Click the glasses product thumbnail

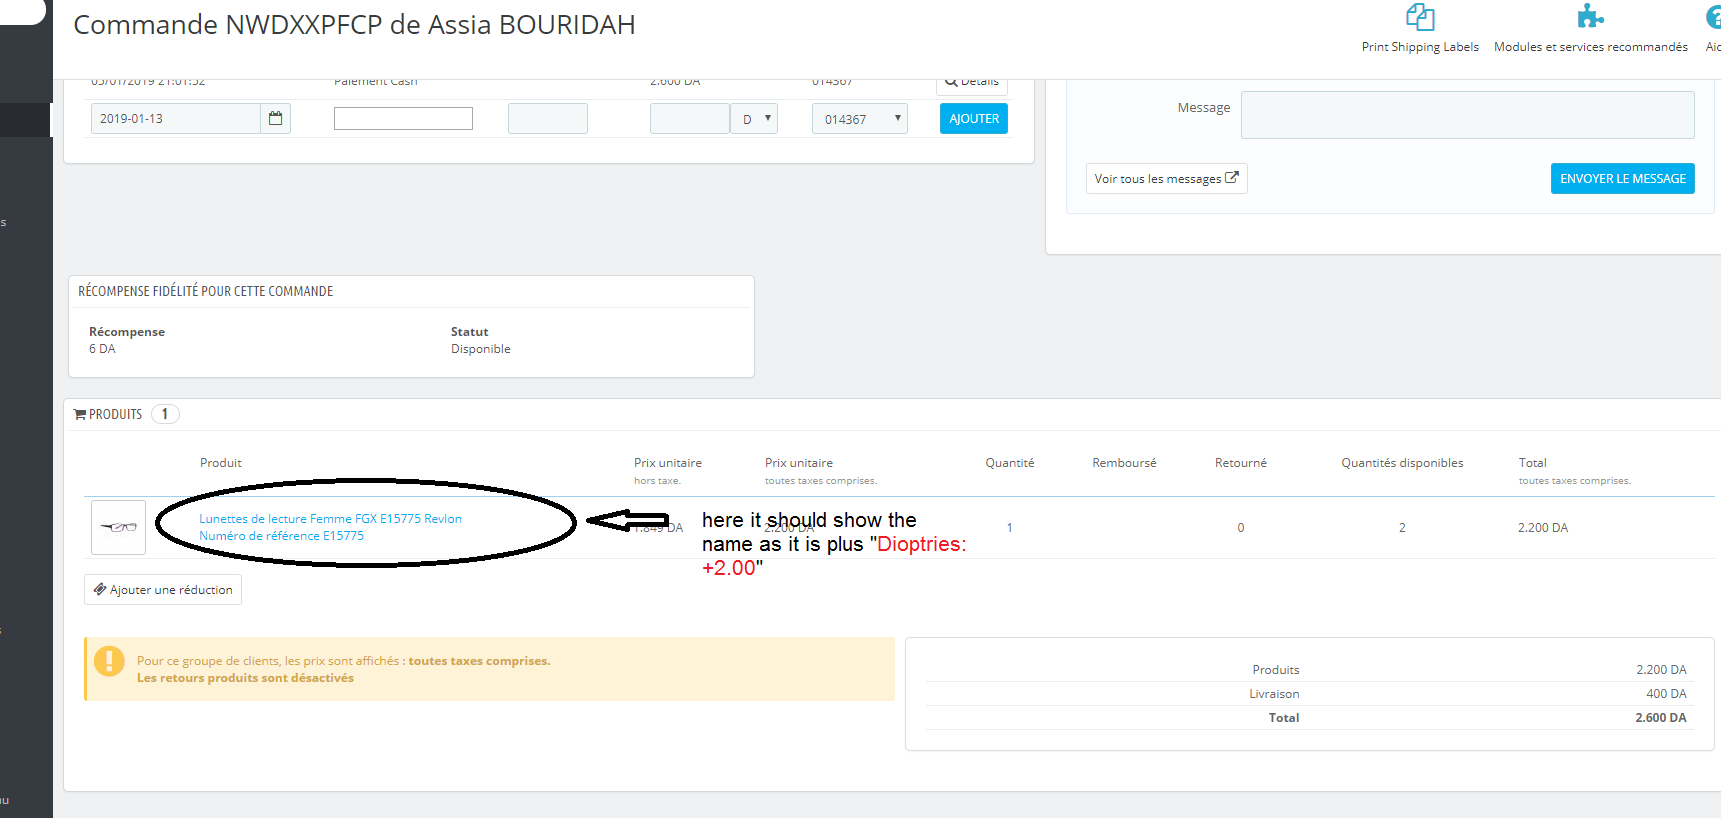[x=118, y=527]
